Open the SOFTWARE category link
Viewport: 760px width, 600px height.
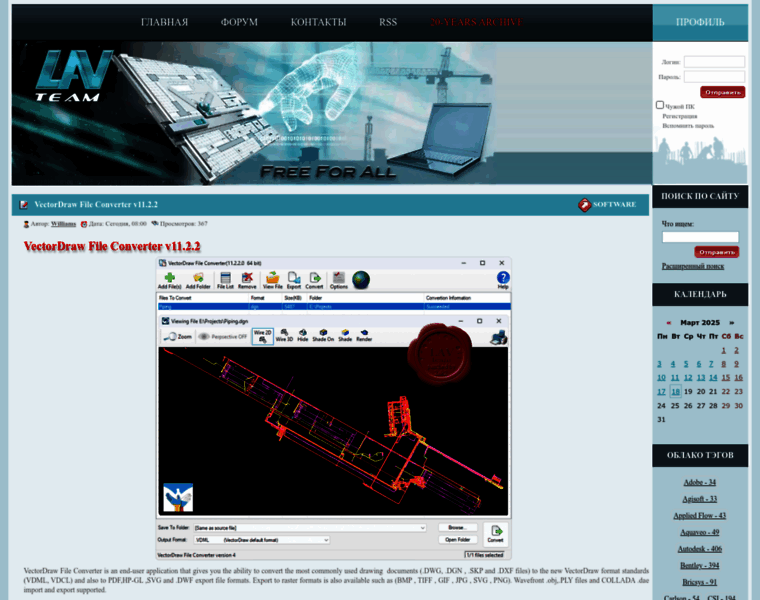point(615,205)
